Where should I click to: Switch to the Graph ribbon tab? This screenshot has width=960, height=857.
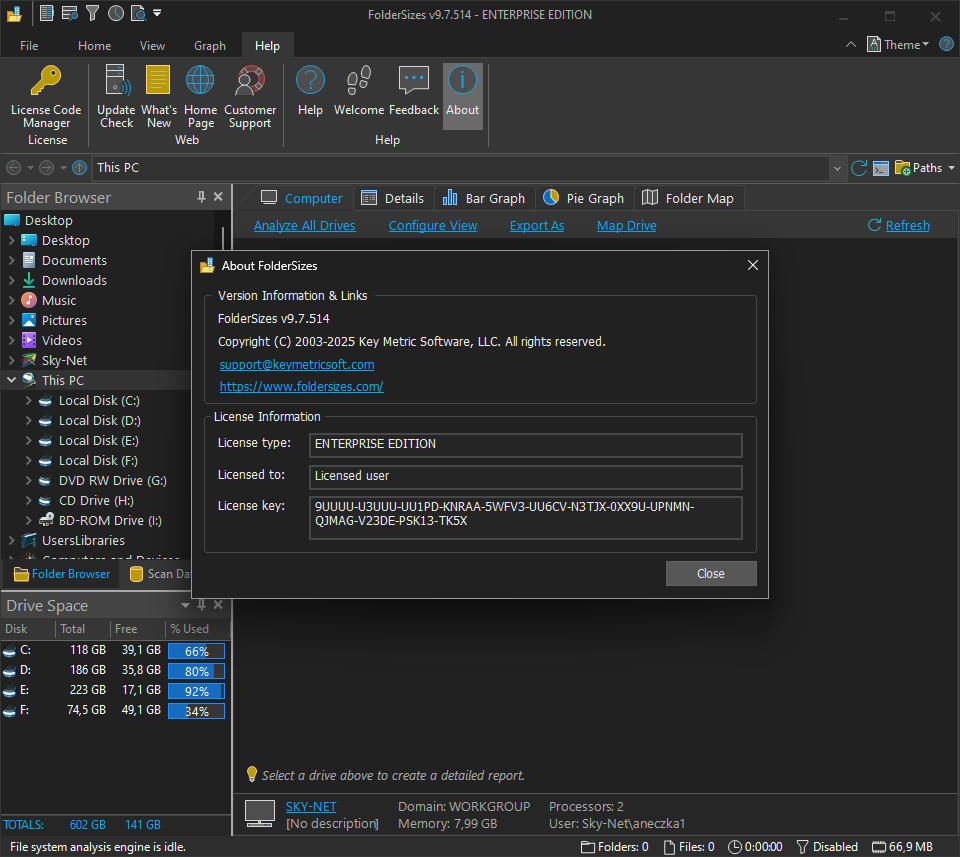coord(209,46)
